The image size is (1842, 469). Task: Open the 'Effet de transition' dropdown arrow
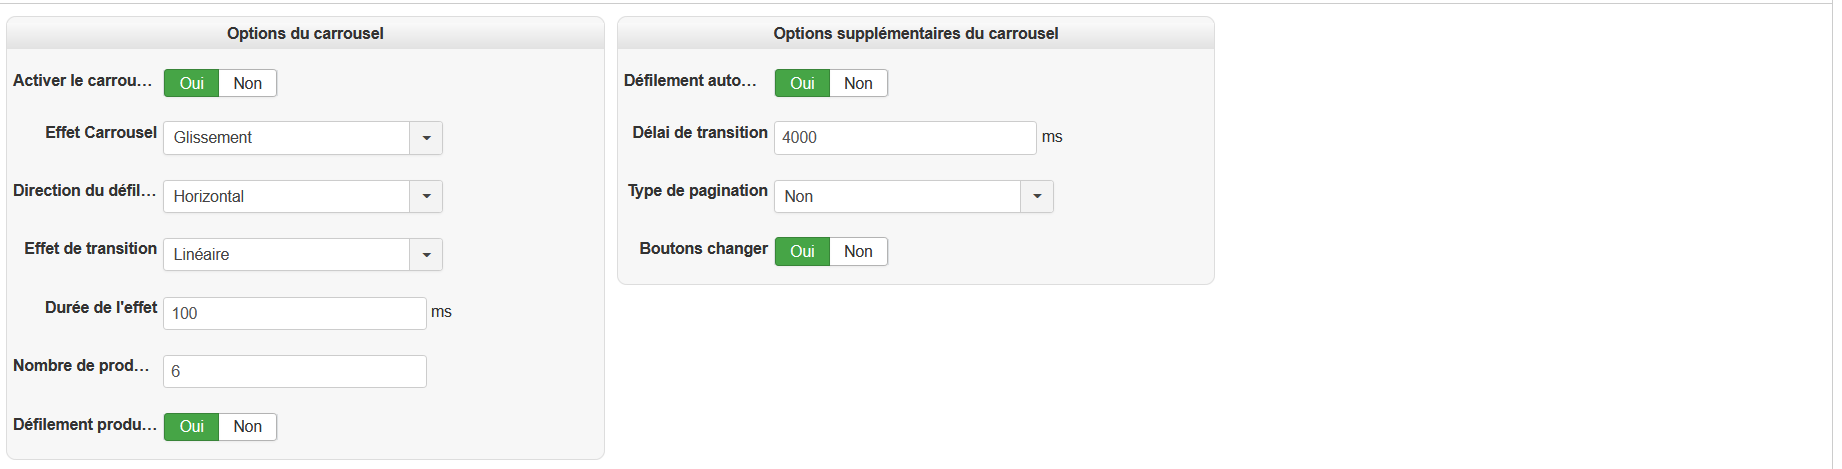[426, 255]
